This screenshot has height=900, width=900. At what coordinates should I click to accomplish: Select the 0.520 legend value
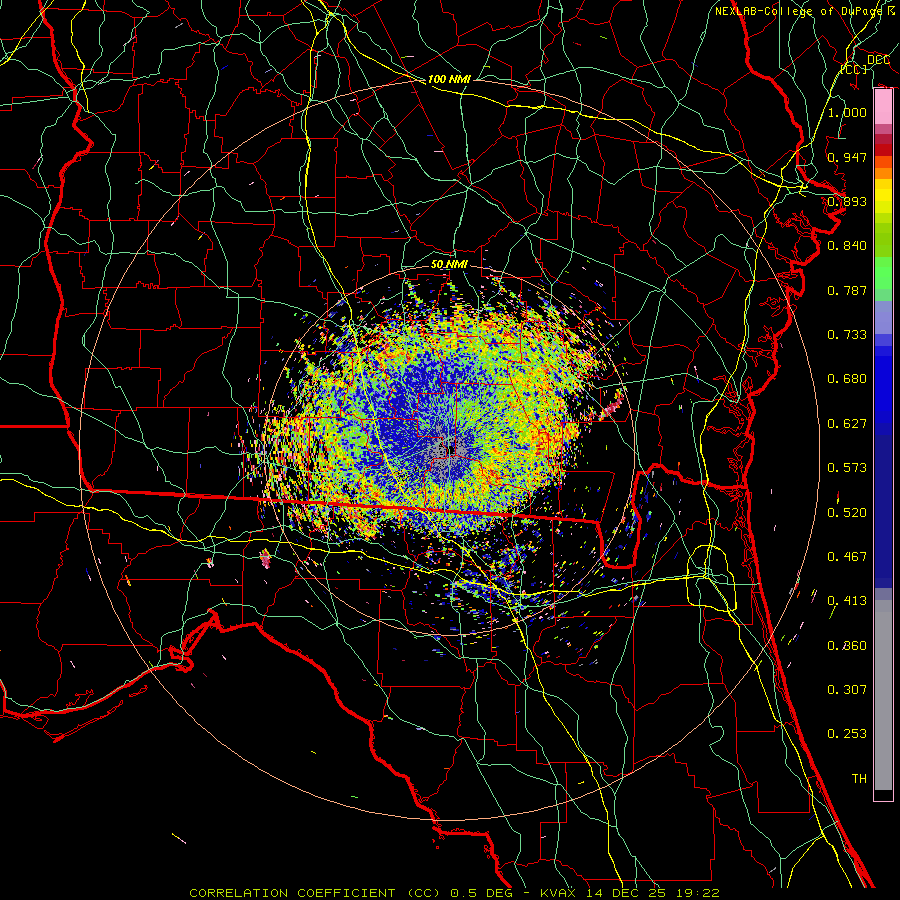pyautogui.click(x=847, y=513)
